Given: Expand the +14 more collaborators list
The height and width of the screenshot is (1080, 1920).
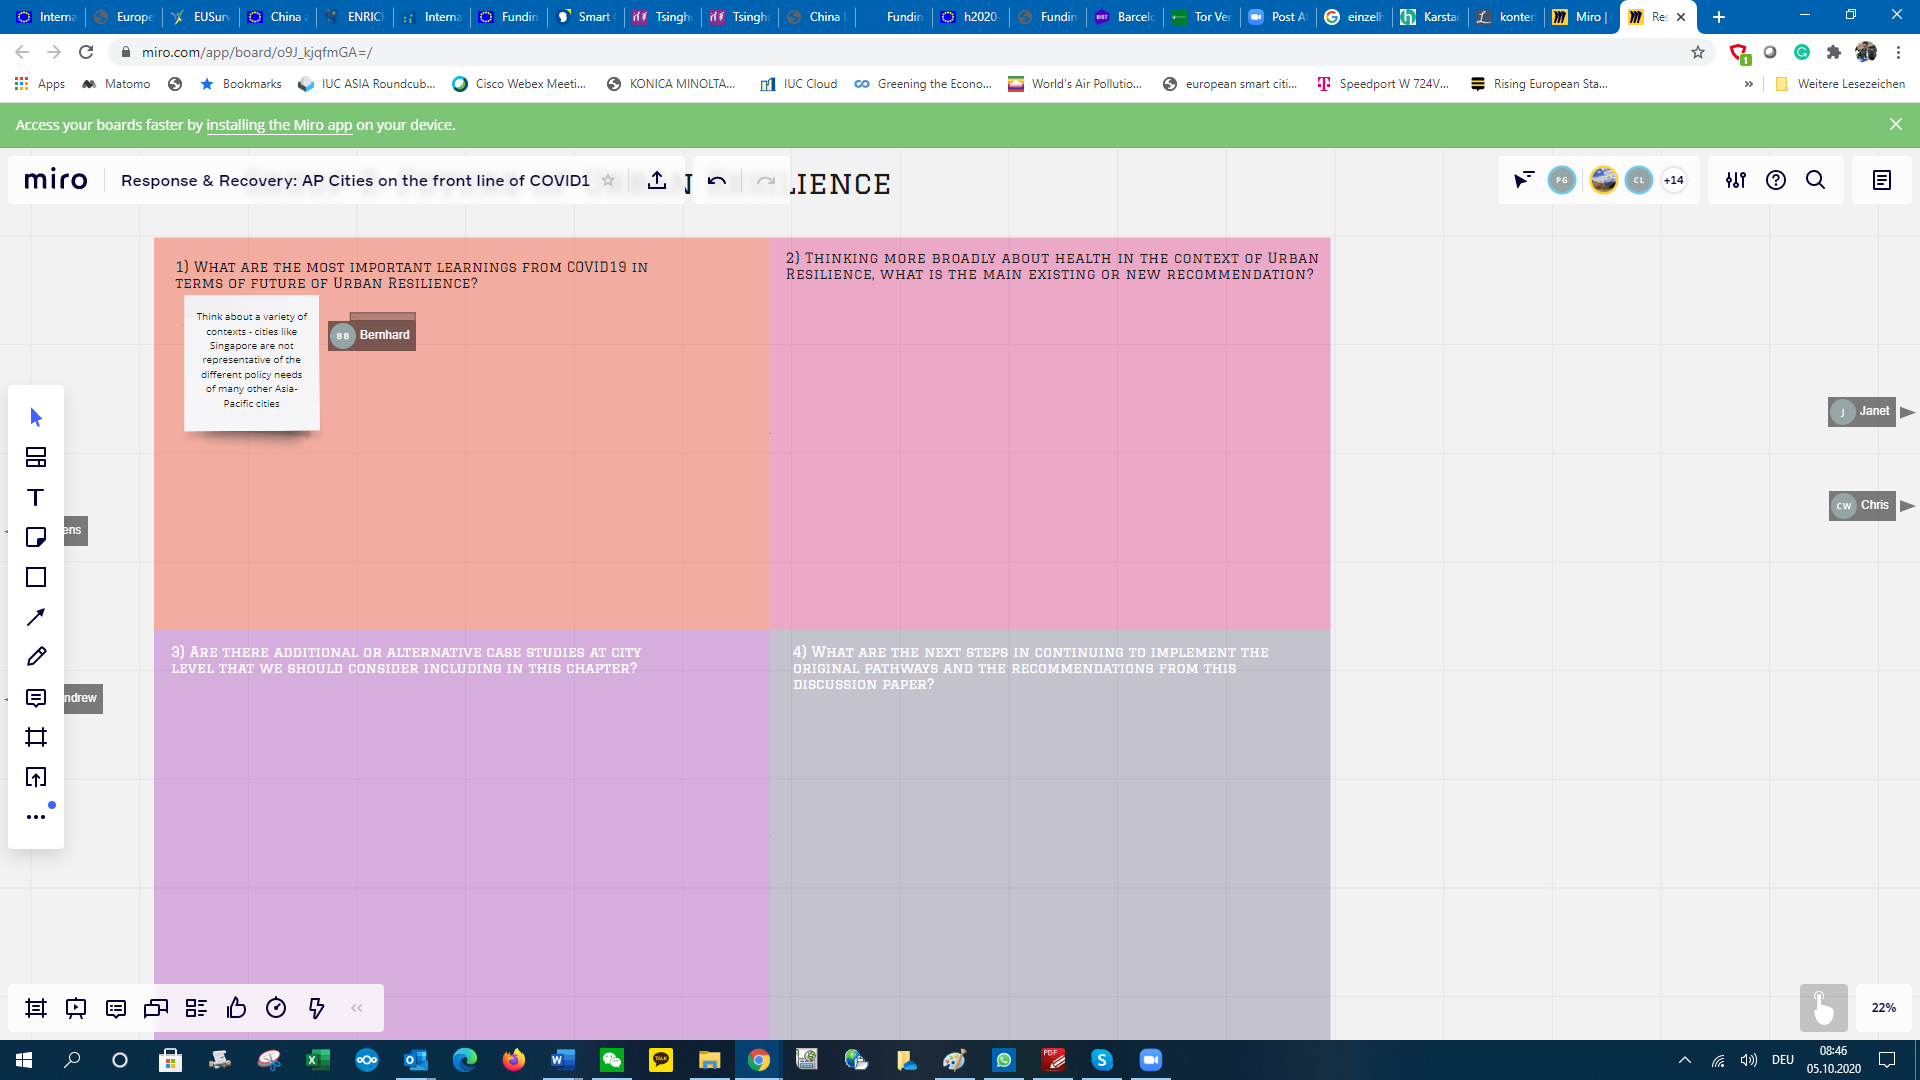Looking at the screenshot, I should 1673,180.
